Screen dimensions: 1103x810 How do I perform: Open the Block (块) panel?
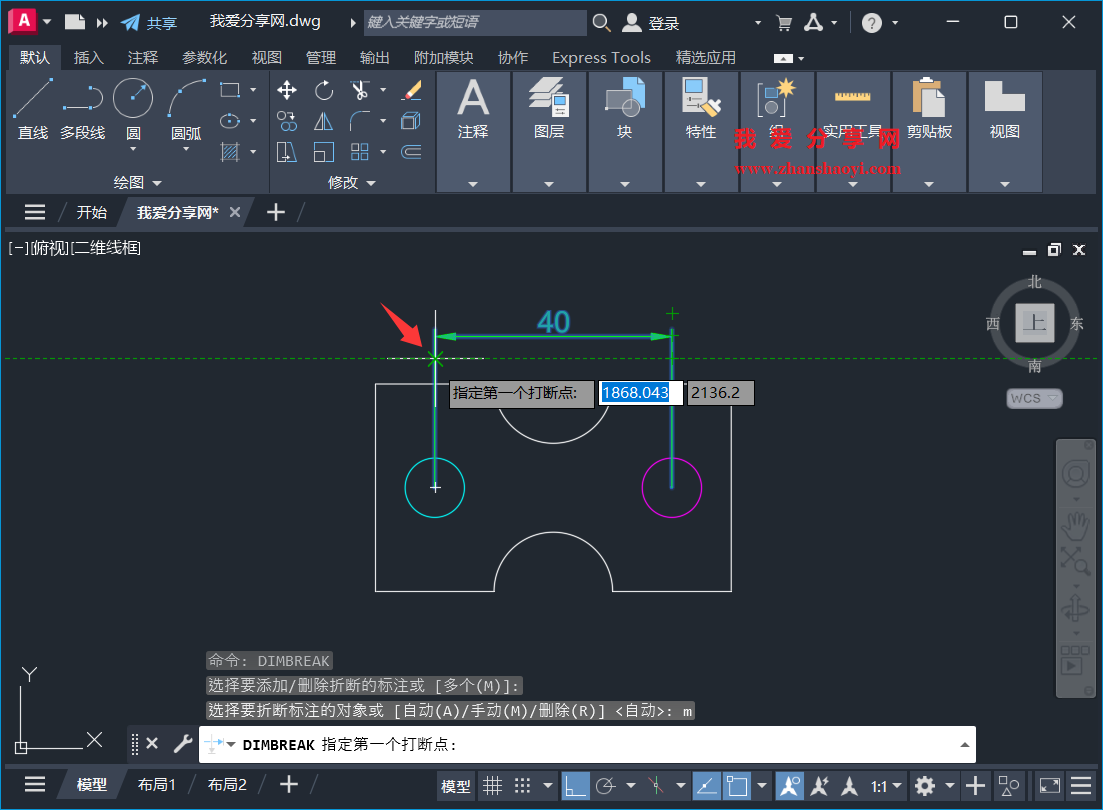(625, 132)
